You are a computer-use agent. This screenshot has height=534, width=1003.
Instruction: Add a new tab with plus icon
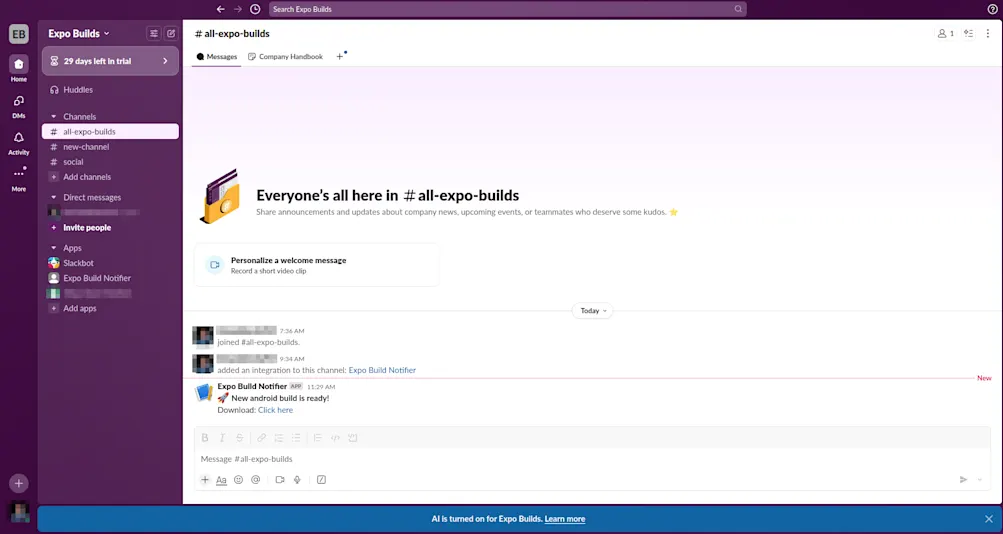tap(340, 56)
